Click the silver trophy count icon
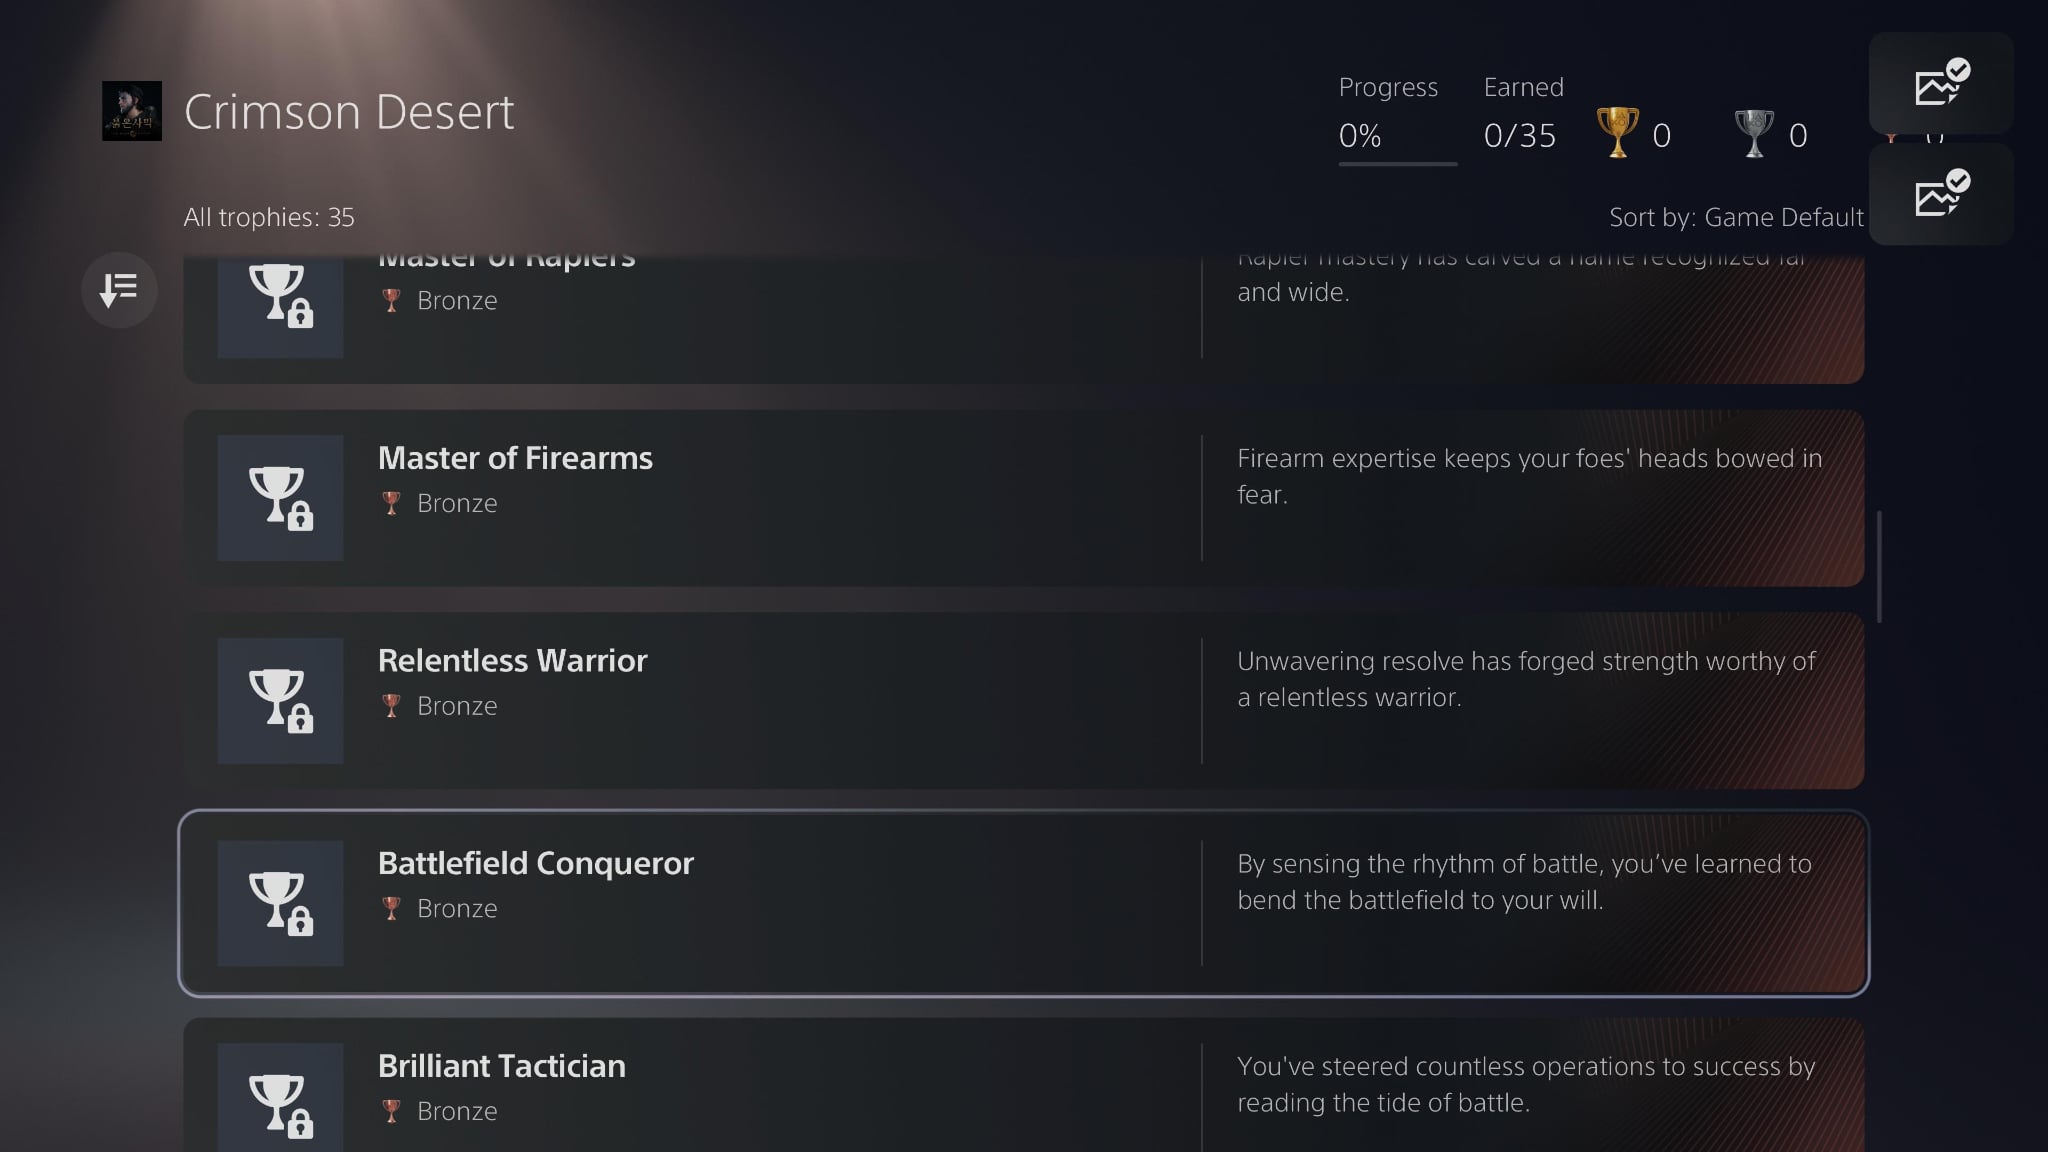Screen dimensions: 2048x1152 click(x=1753, y=134)
